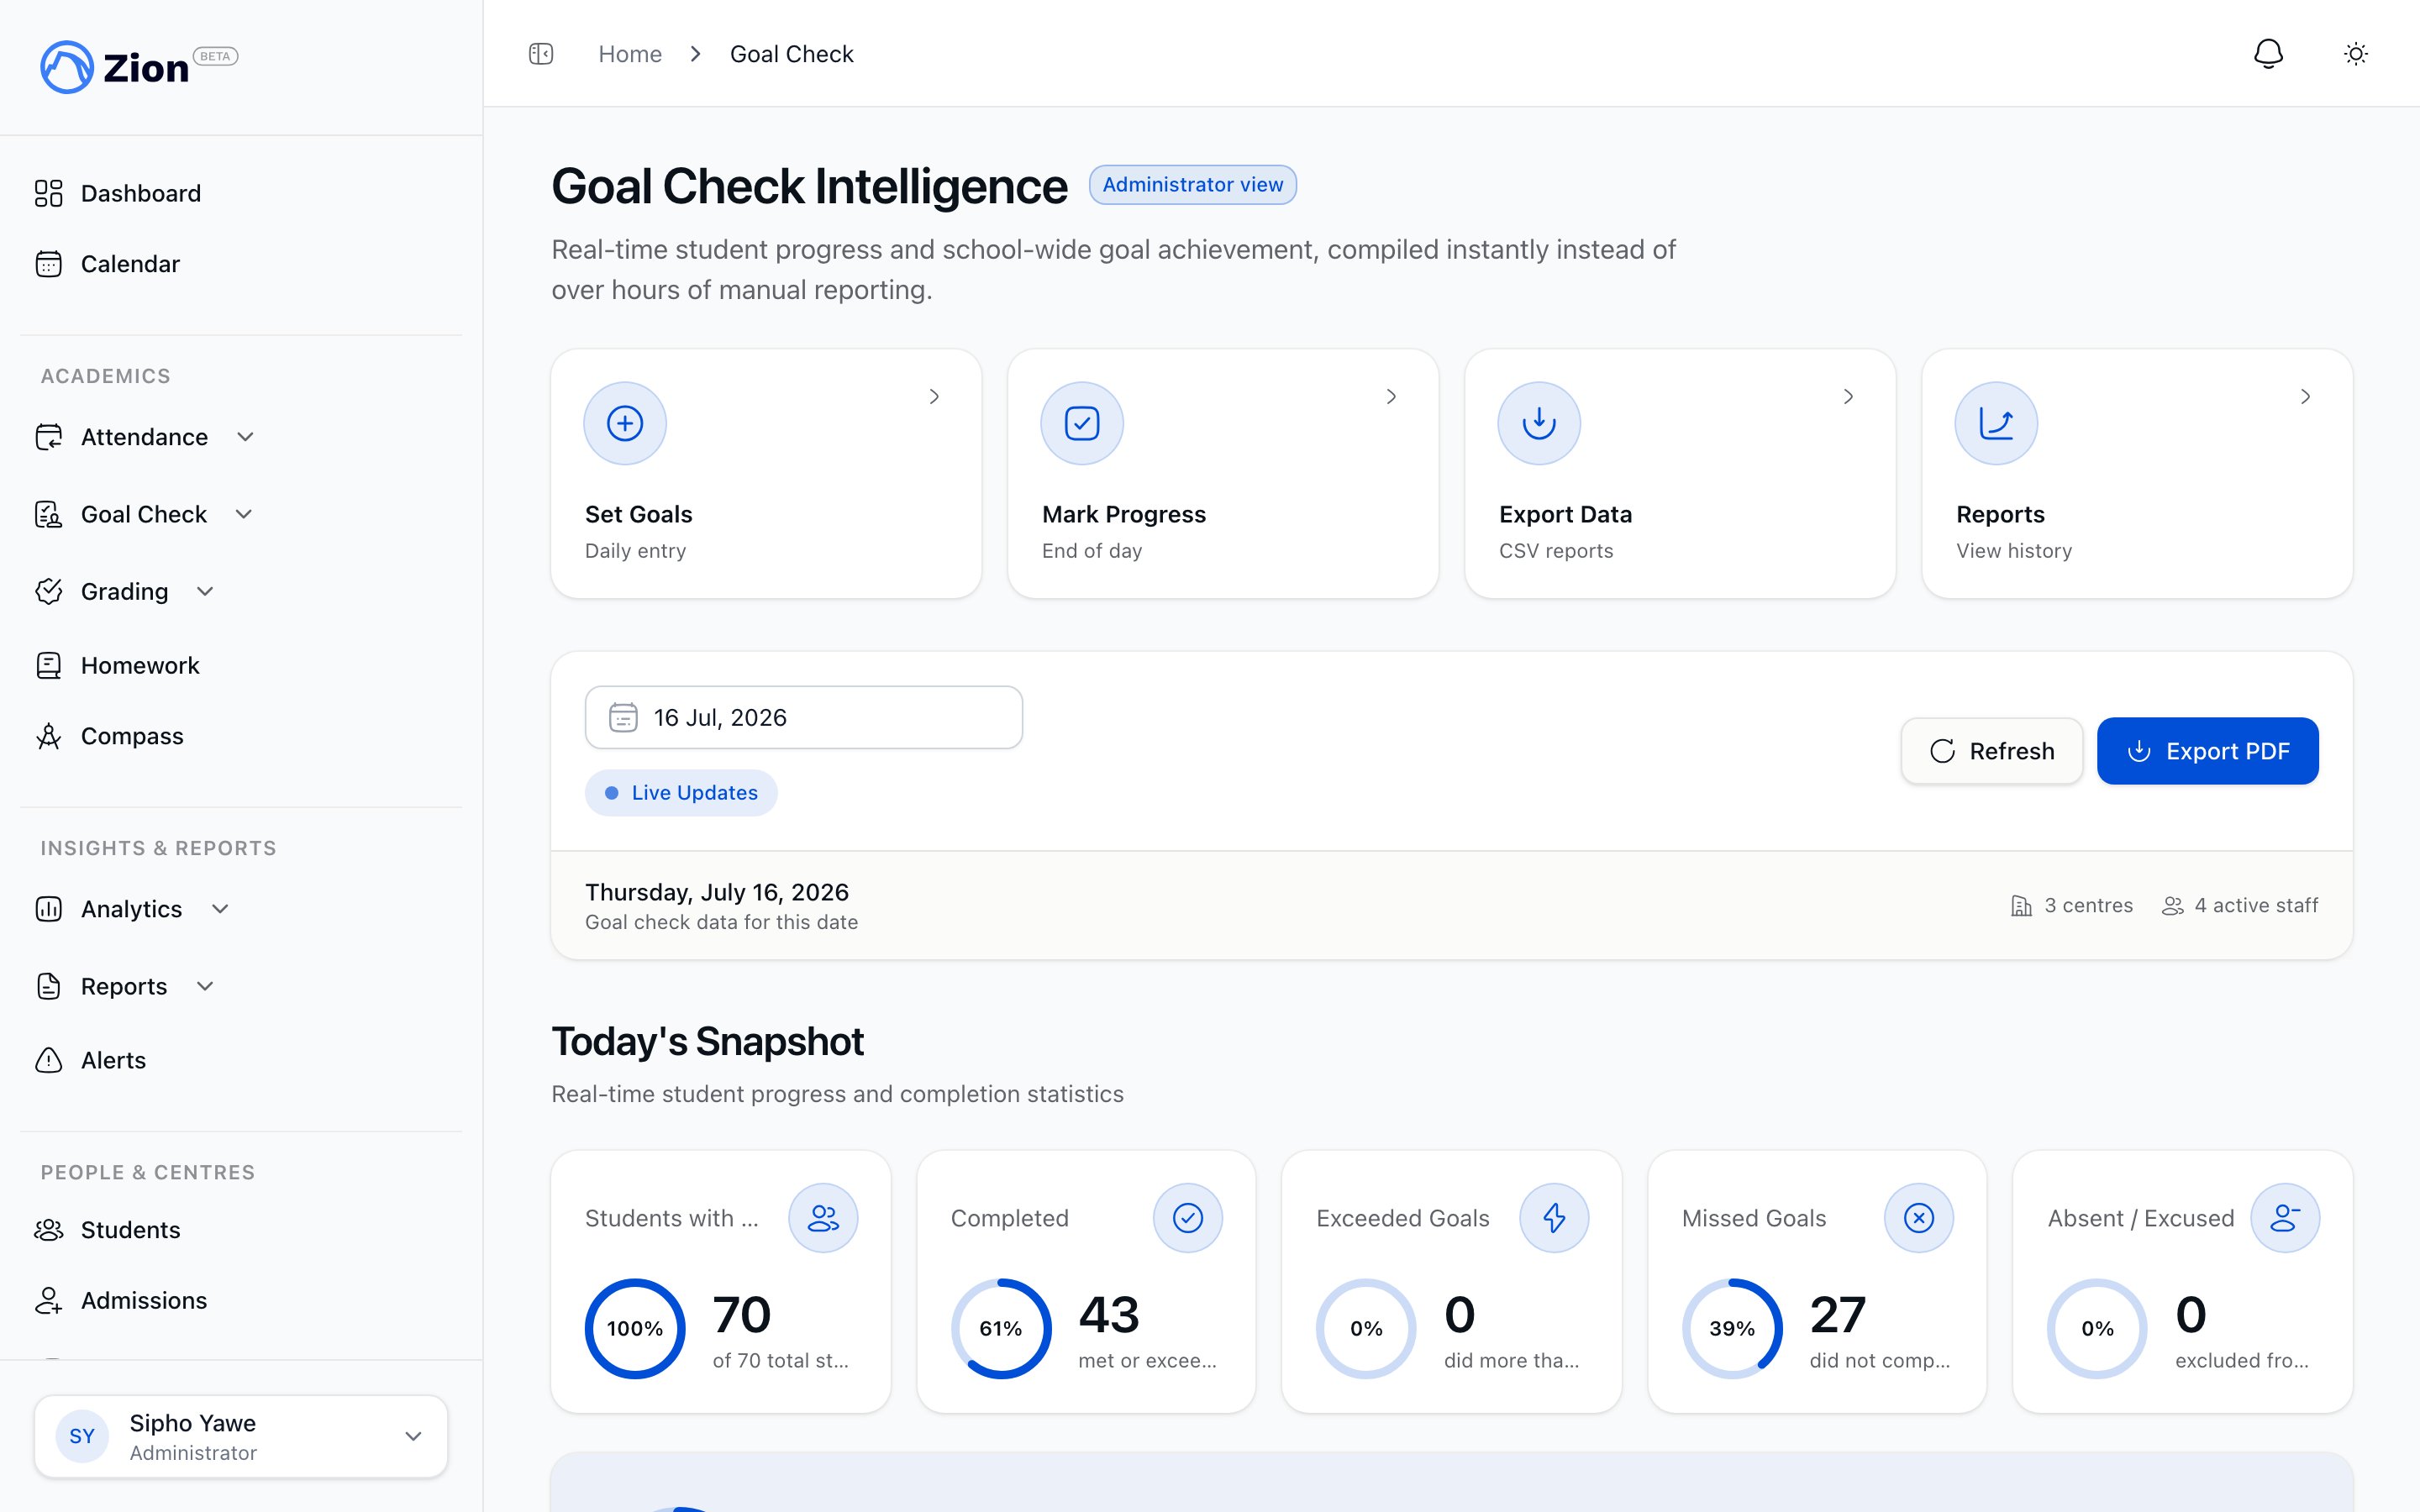The image size is (2420, 1512).
Task: Click the Students people icon
Action: 48,1230
